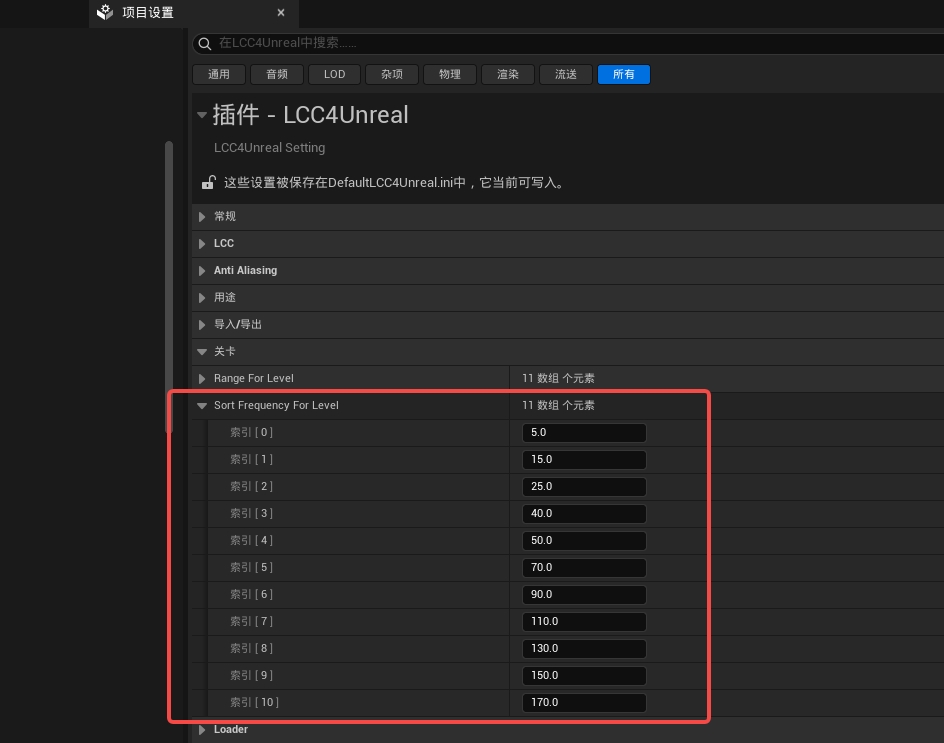Expand the Loader category
The height and width of the screenshot is (743, 944).
coord(202,730)
